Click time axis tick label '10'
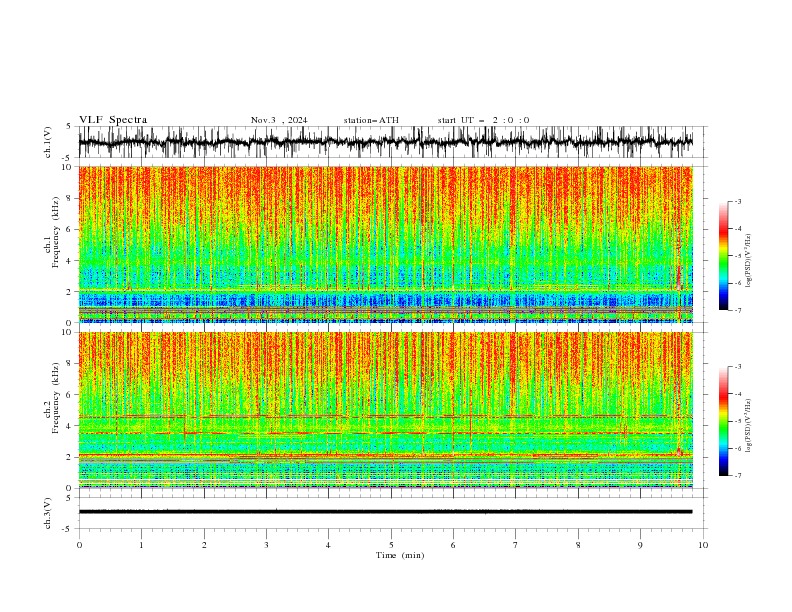792x612 pixels. [703, 545]
